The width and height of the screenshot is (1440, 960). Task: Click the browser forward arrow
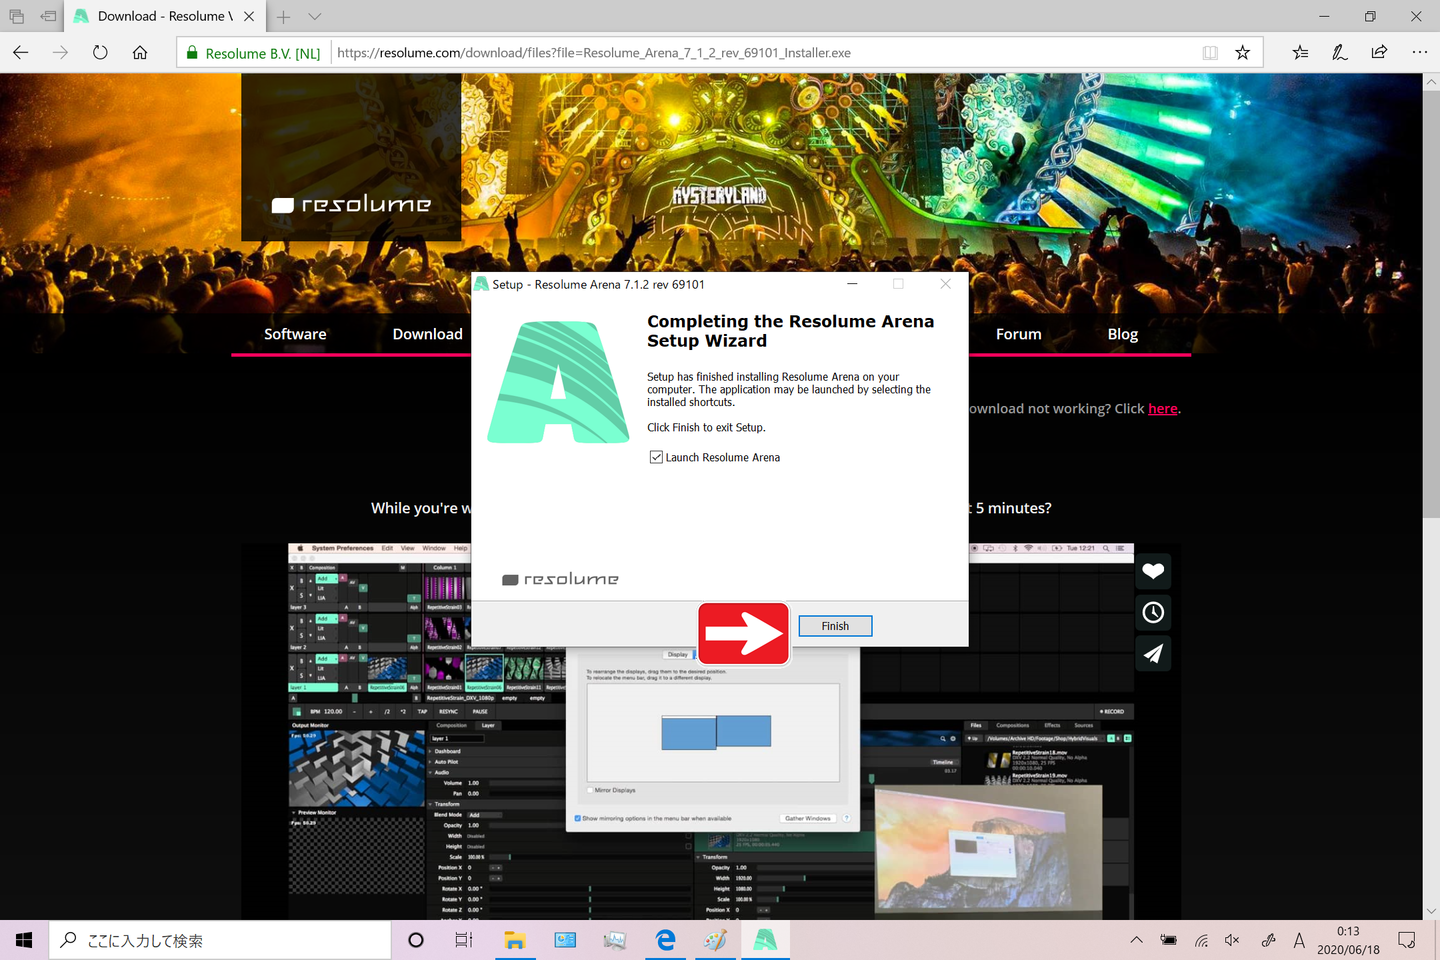coord(60,52)
